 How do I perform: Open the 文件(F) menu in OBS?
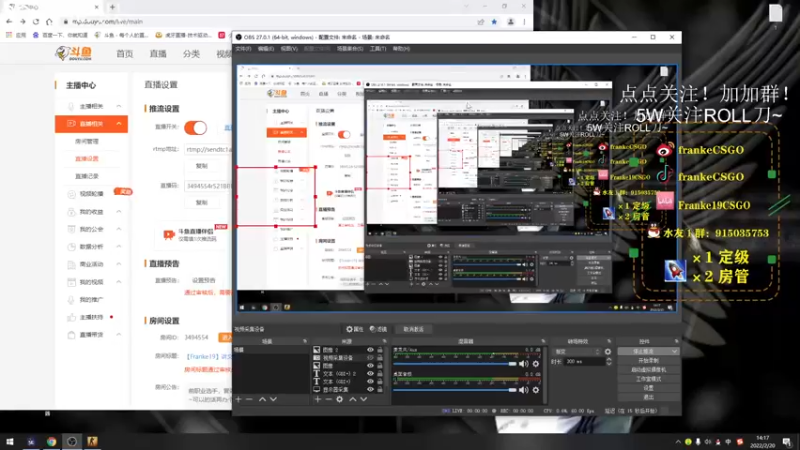(x=243, y=49)
